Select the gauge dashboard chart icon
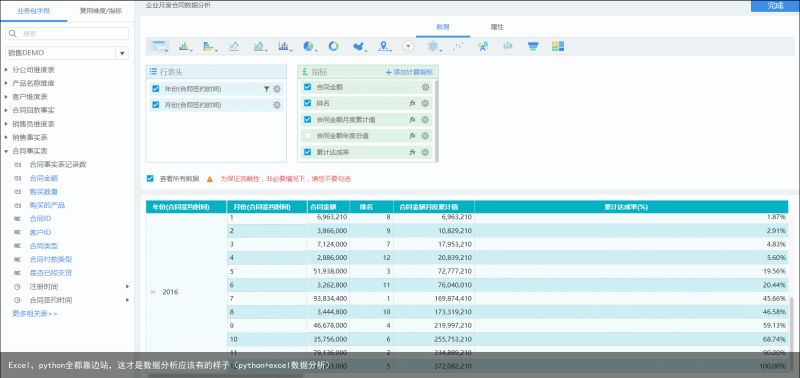The width and height of the screenshot is (800, 378). pos(408,46)
